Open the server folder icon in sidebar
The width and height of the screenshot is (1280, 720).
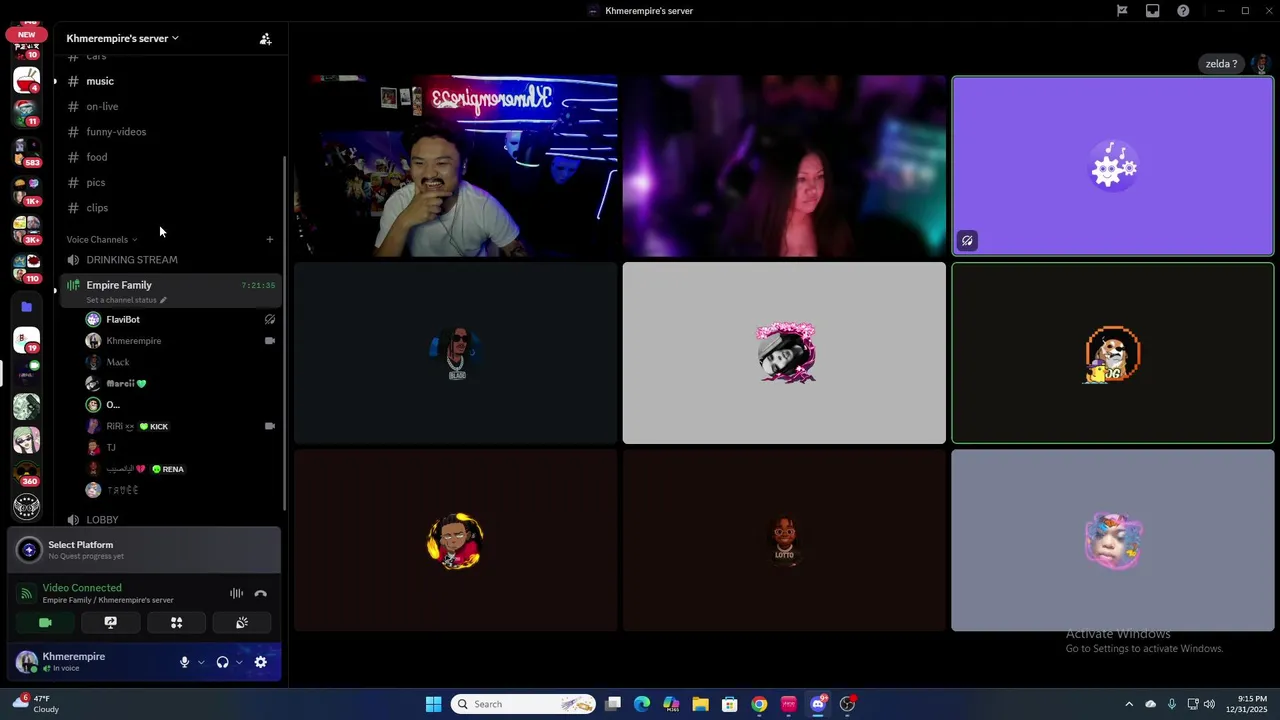point(27,307)
